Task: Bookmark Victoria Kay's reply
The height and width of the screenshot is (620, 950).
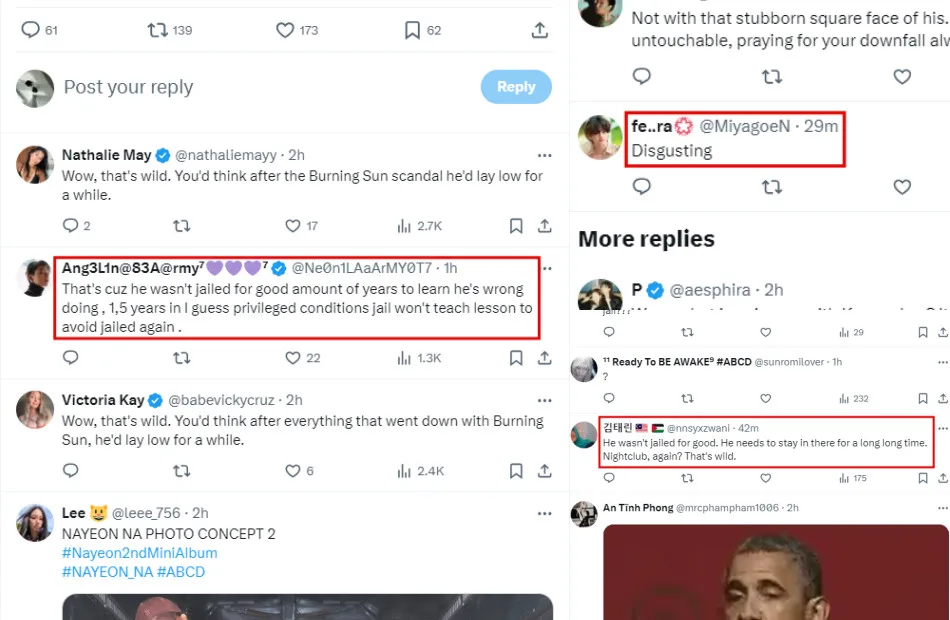Action: (x=516, y=470)
